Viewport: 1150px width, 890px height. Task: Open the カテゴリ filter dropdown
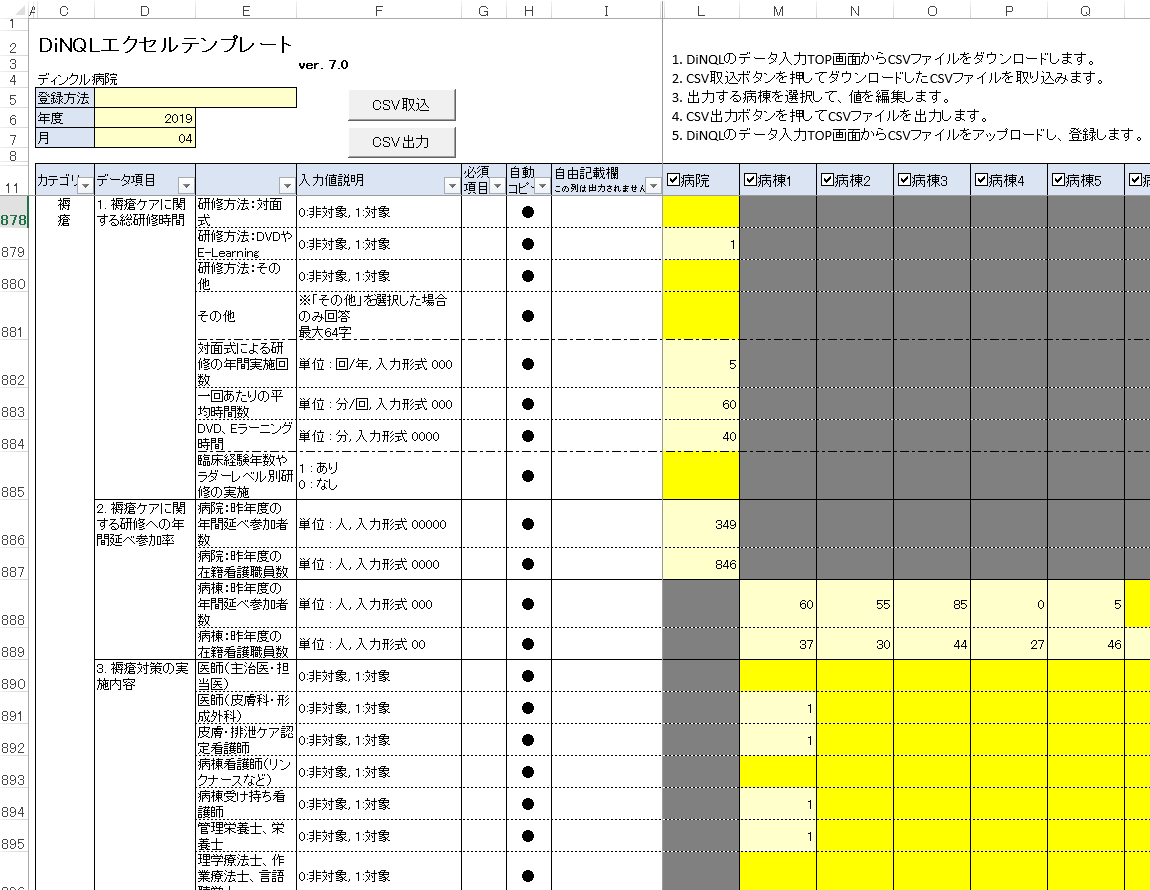click(86, 186)
